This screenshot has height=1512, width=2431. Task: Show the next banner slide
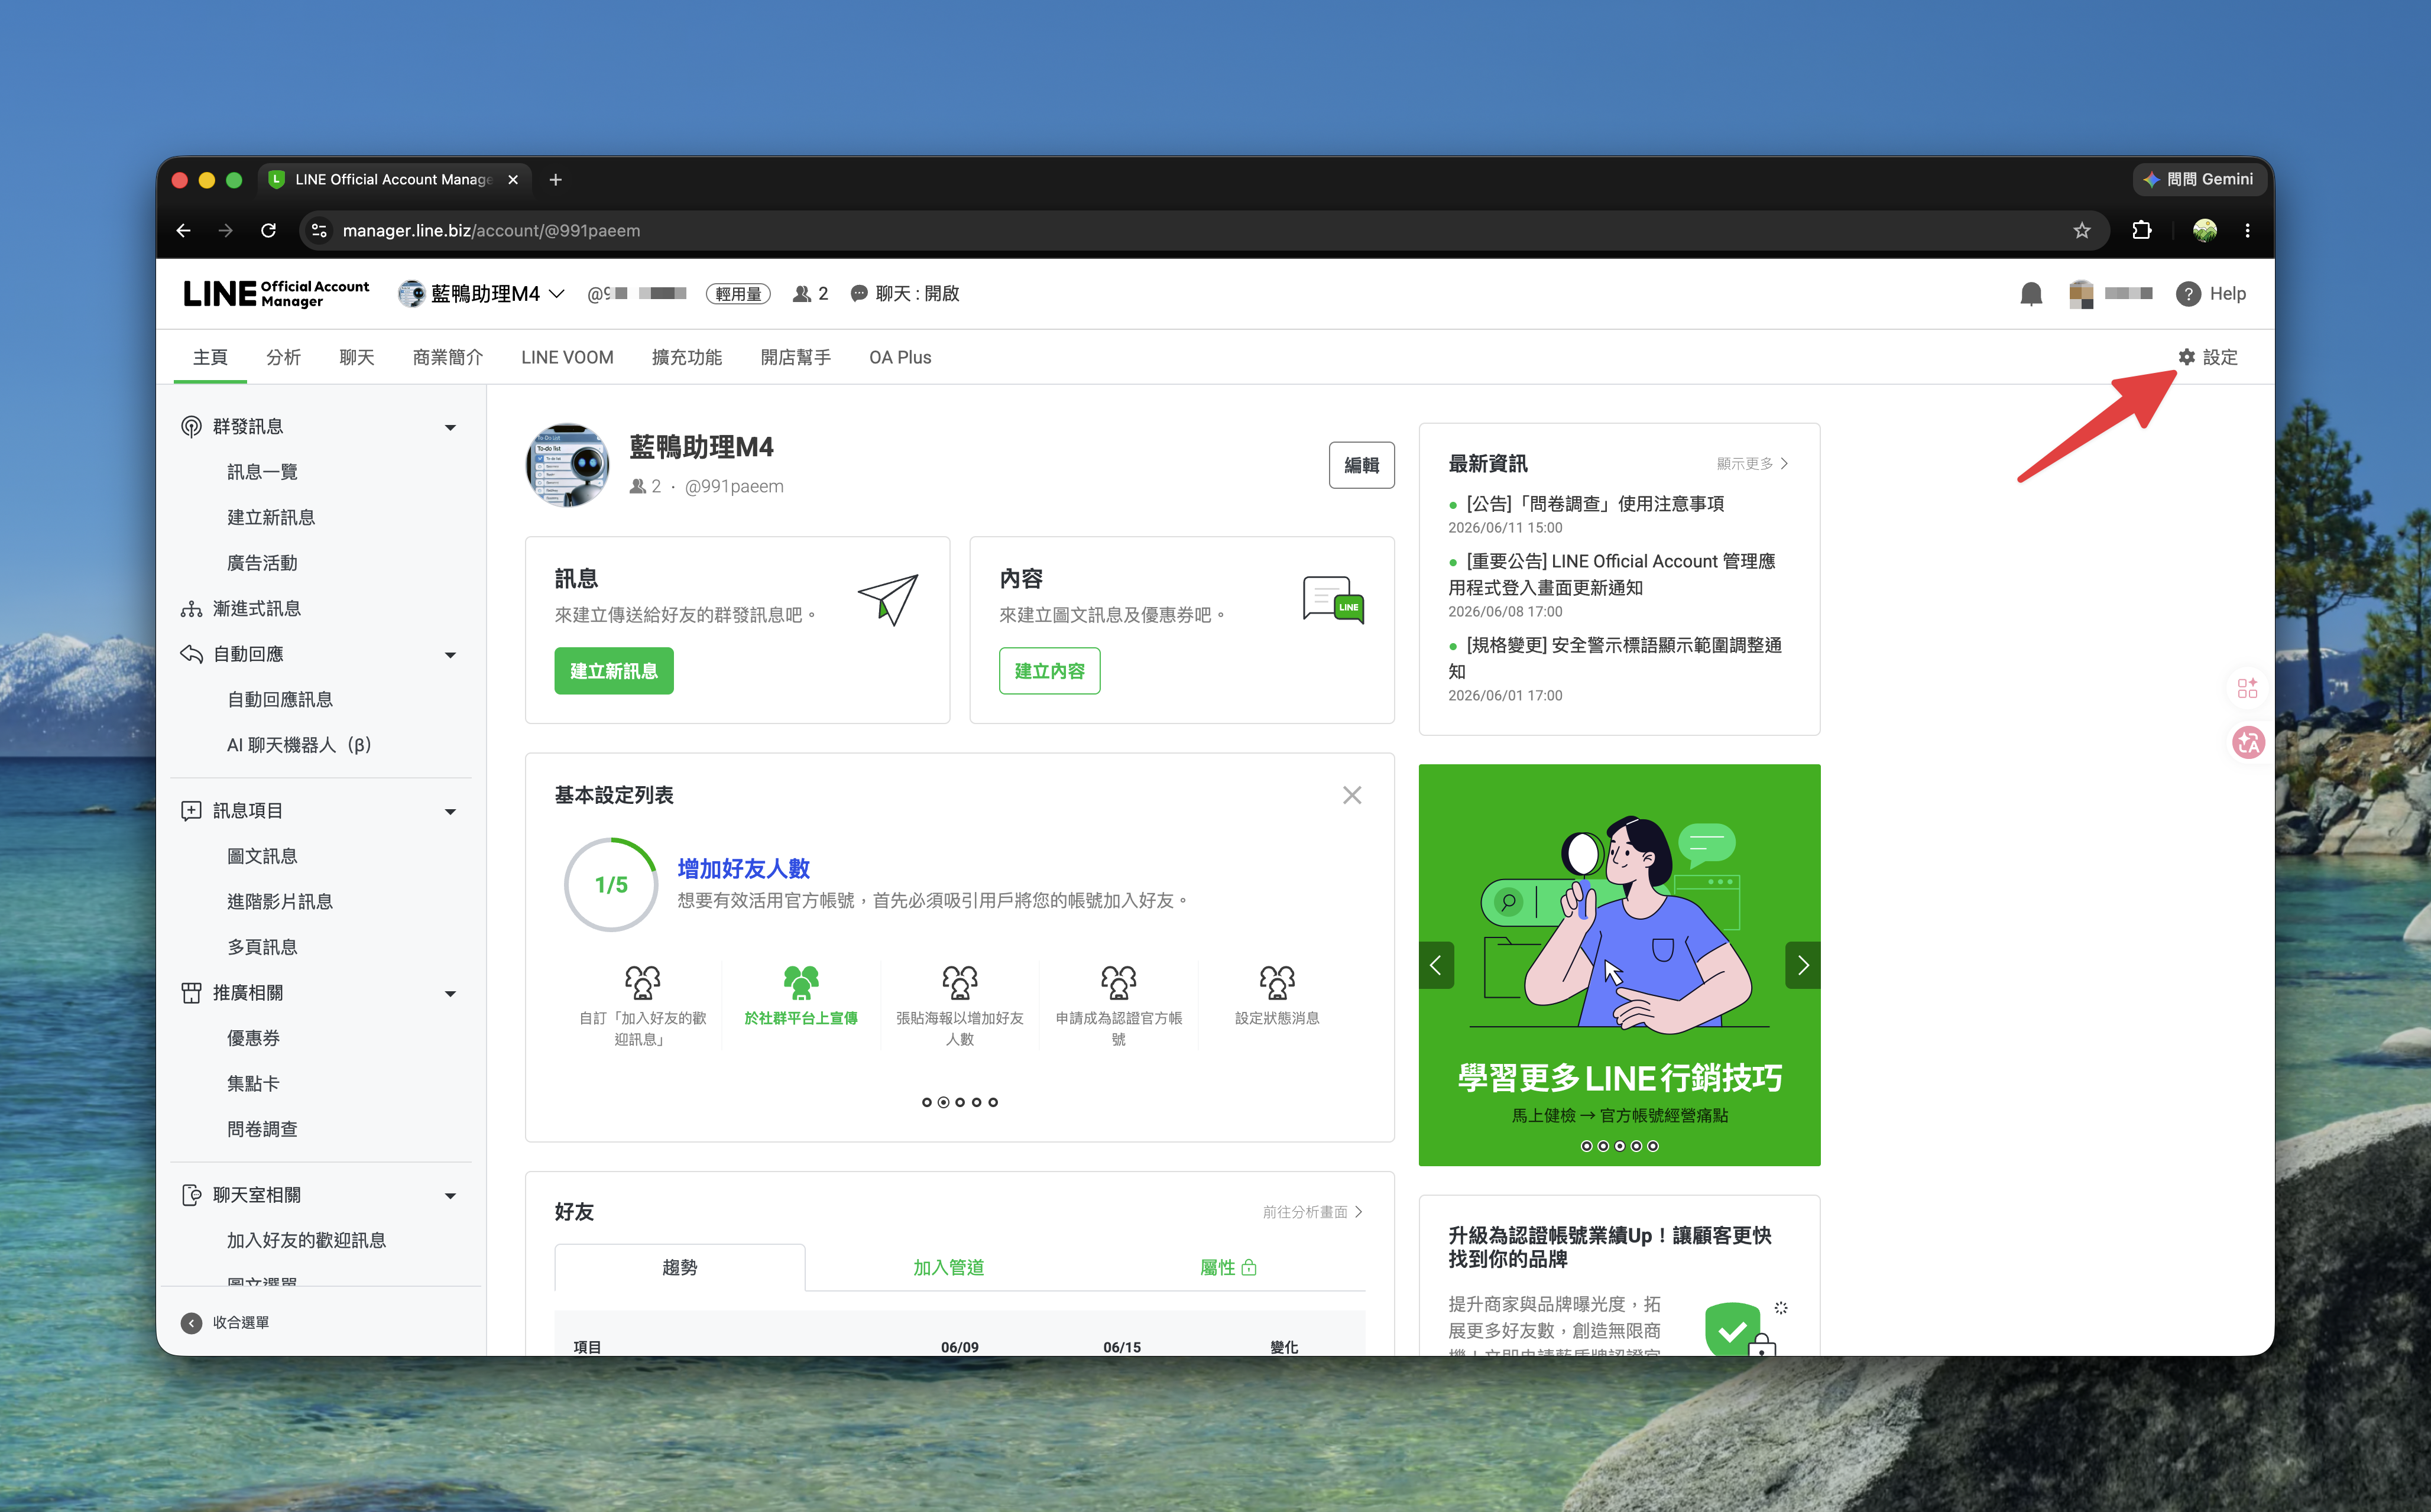(x=1803, y=965)
